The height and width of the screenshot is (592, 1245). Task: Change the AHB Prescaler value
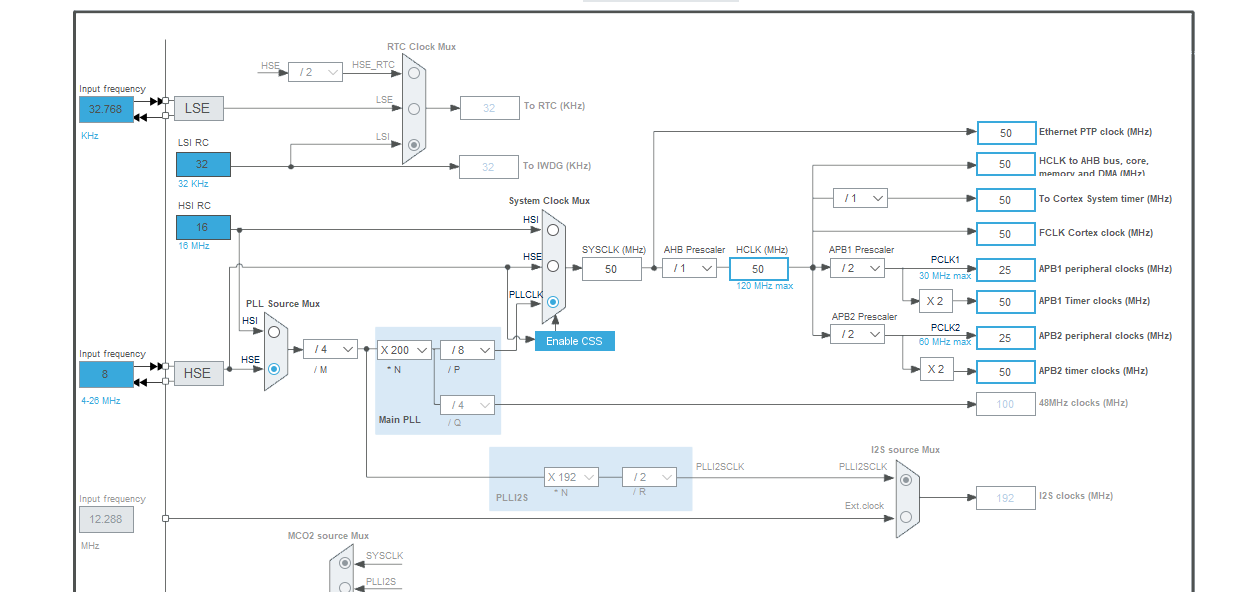[687, 268]
